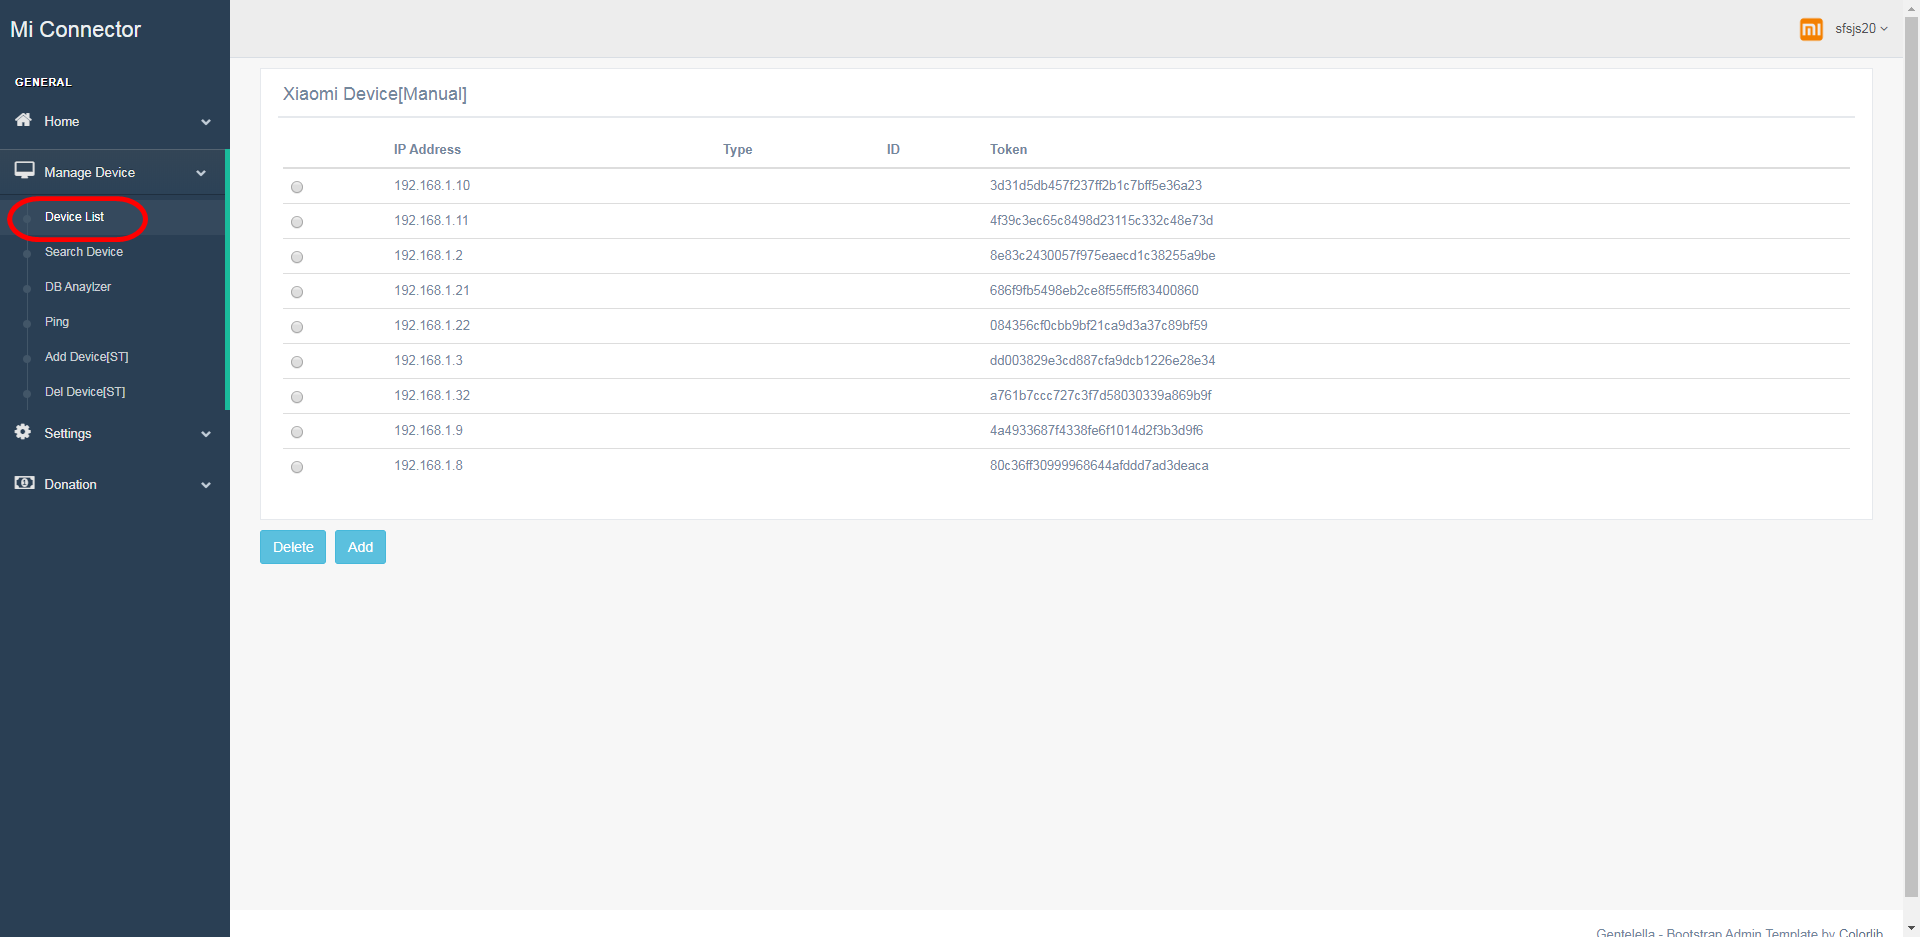
Task: Click token 084356cf0cbb9bf21ca9d3a37c89bf59
Action: coord(1099,325)
